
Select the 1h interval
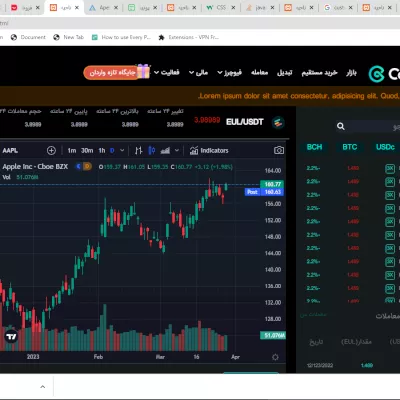click(102, 151)
